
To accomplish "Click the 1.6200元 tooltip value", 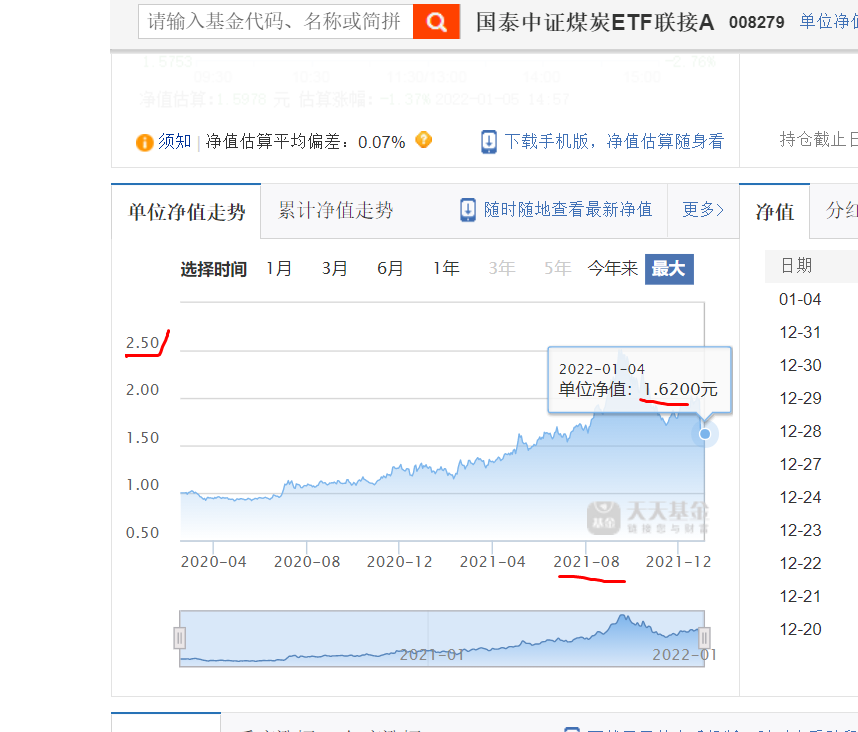I will point(680,389).
